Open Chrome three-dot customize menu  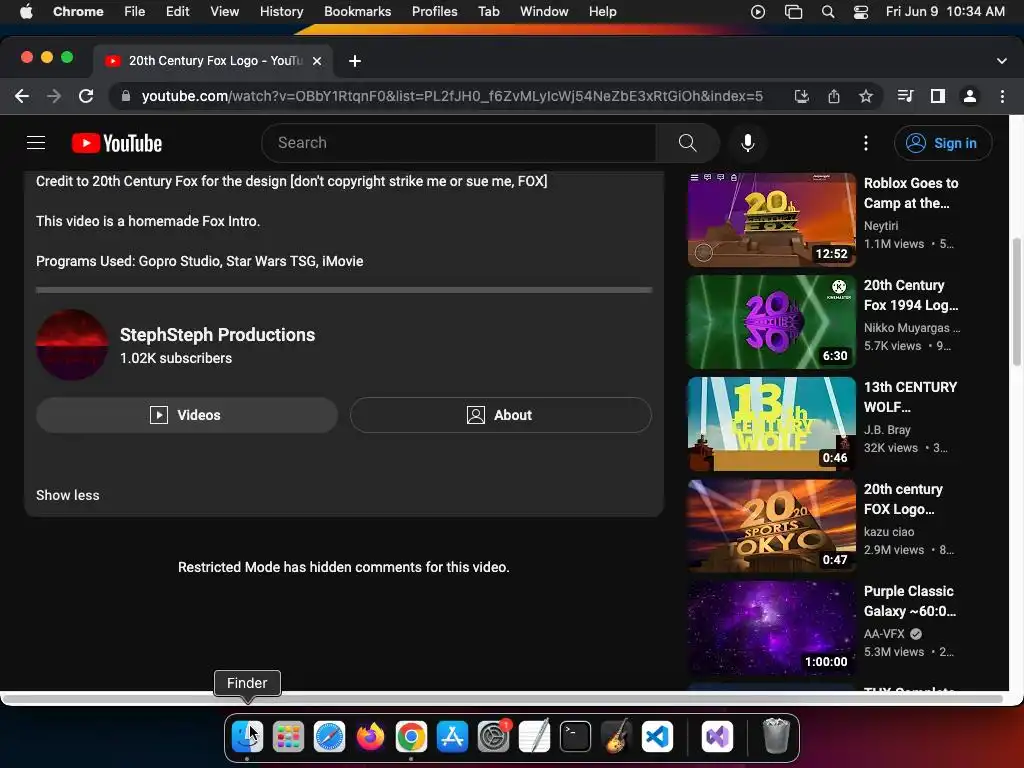1002,96
